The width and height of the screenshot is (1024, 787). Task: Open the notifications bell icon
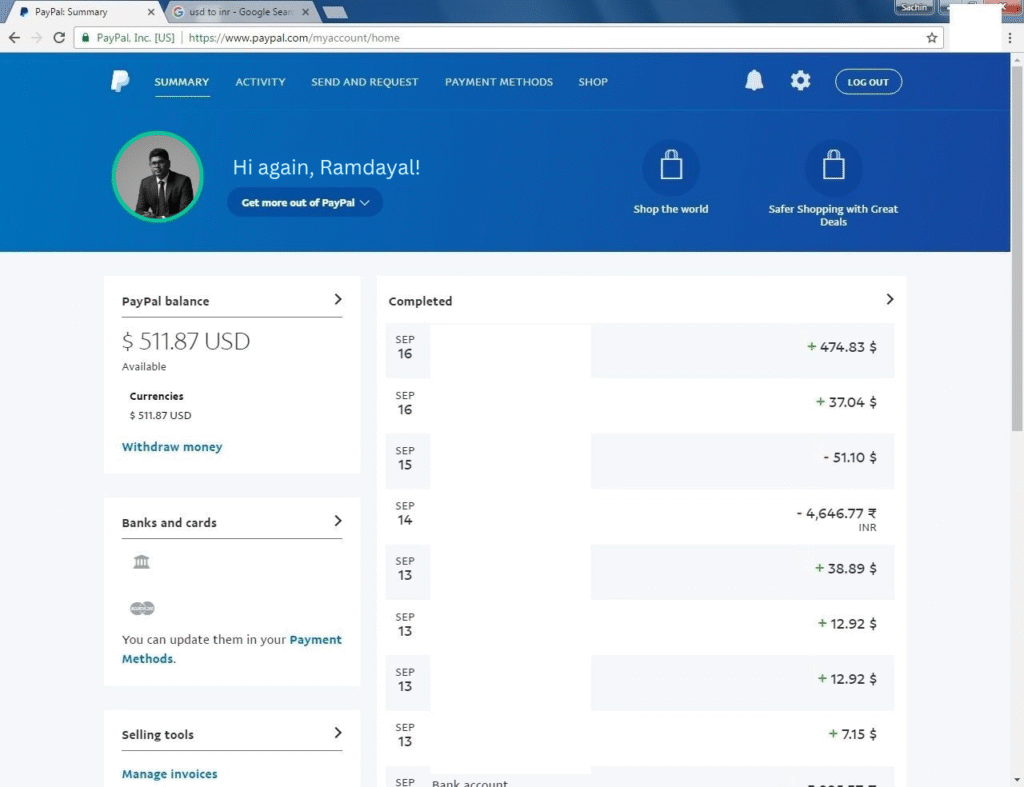[x=754, y=82]
